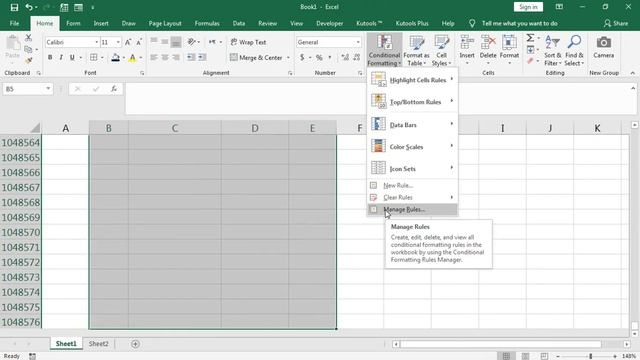Open the File tab
The width and height of the screenshot is (640, 360).
[14, 23]
